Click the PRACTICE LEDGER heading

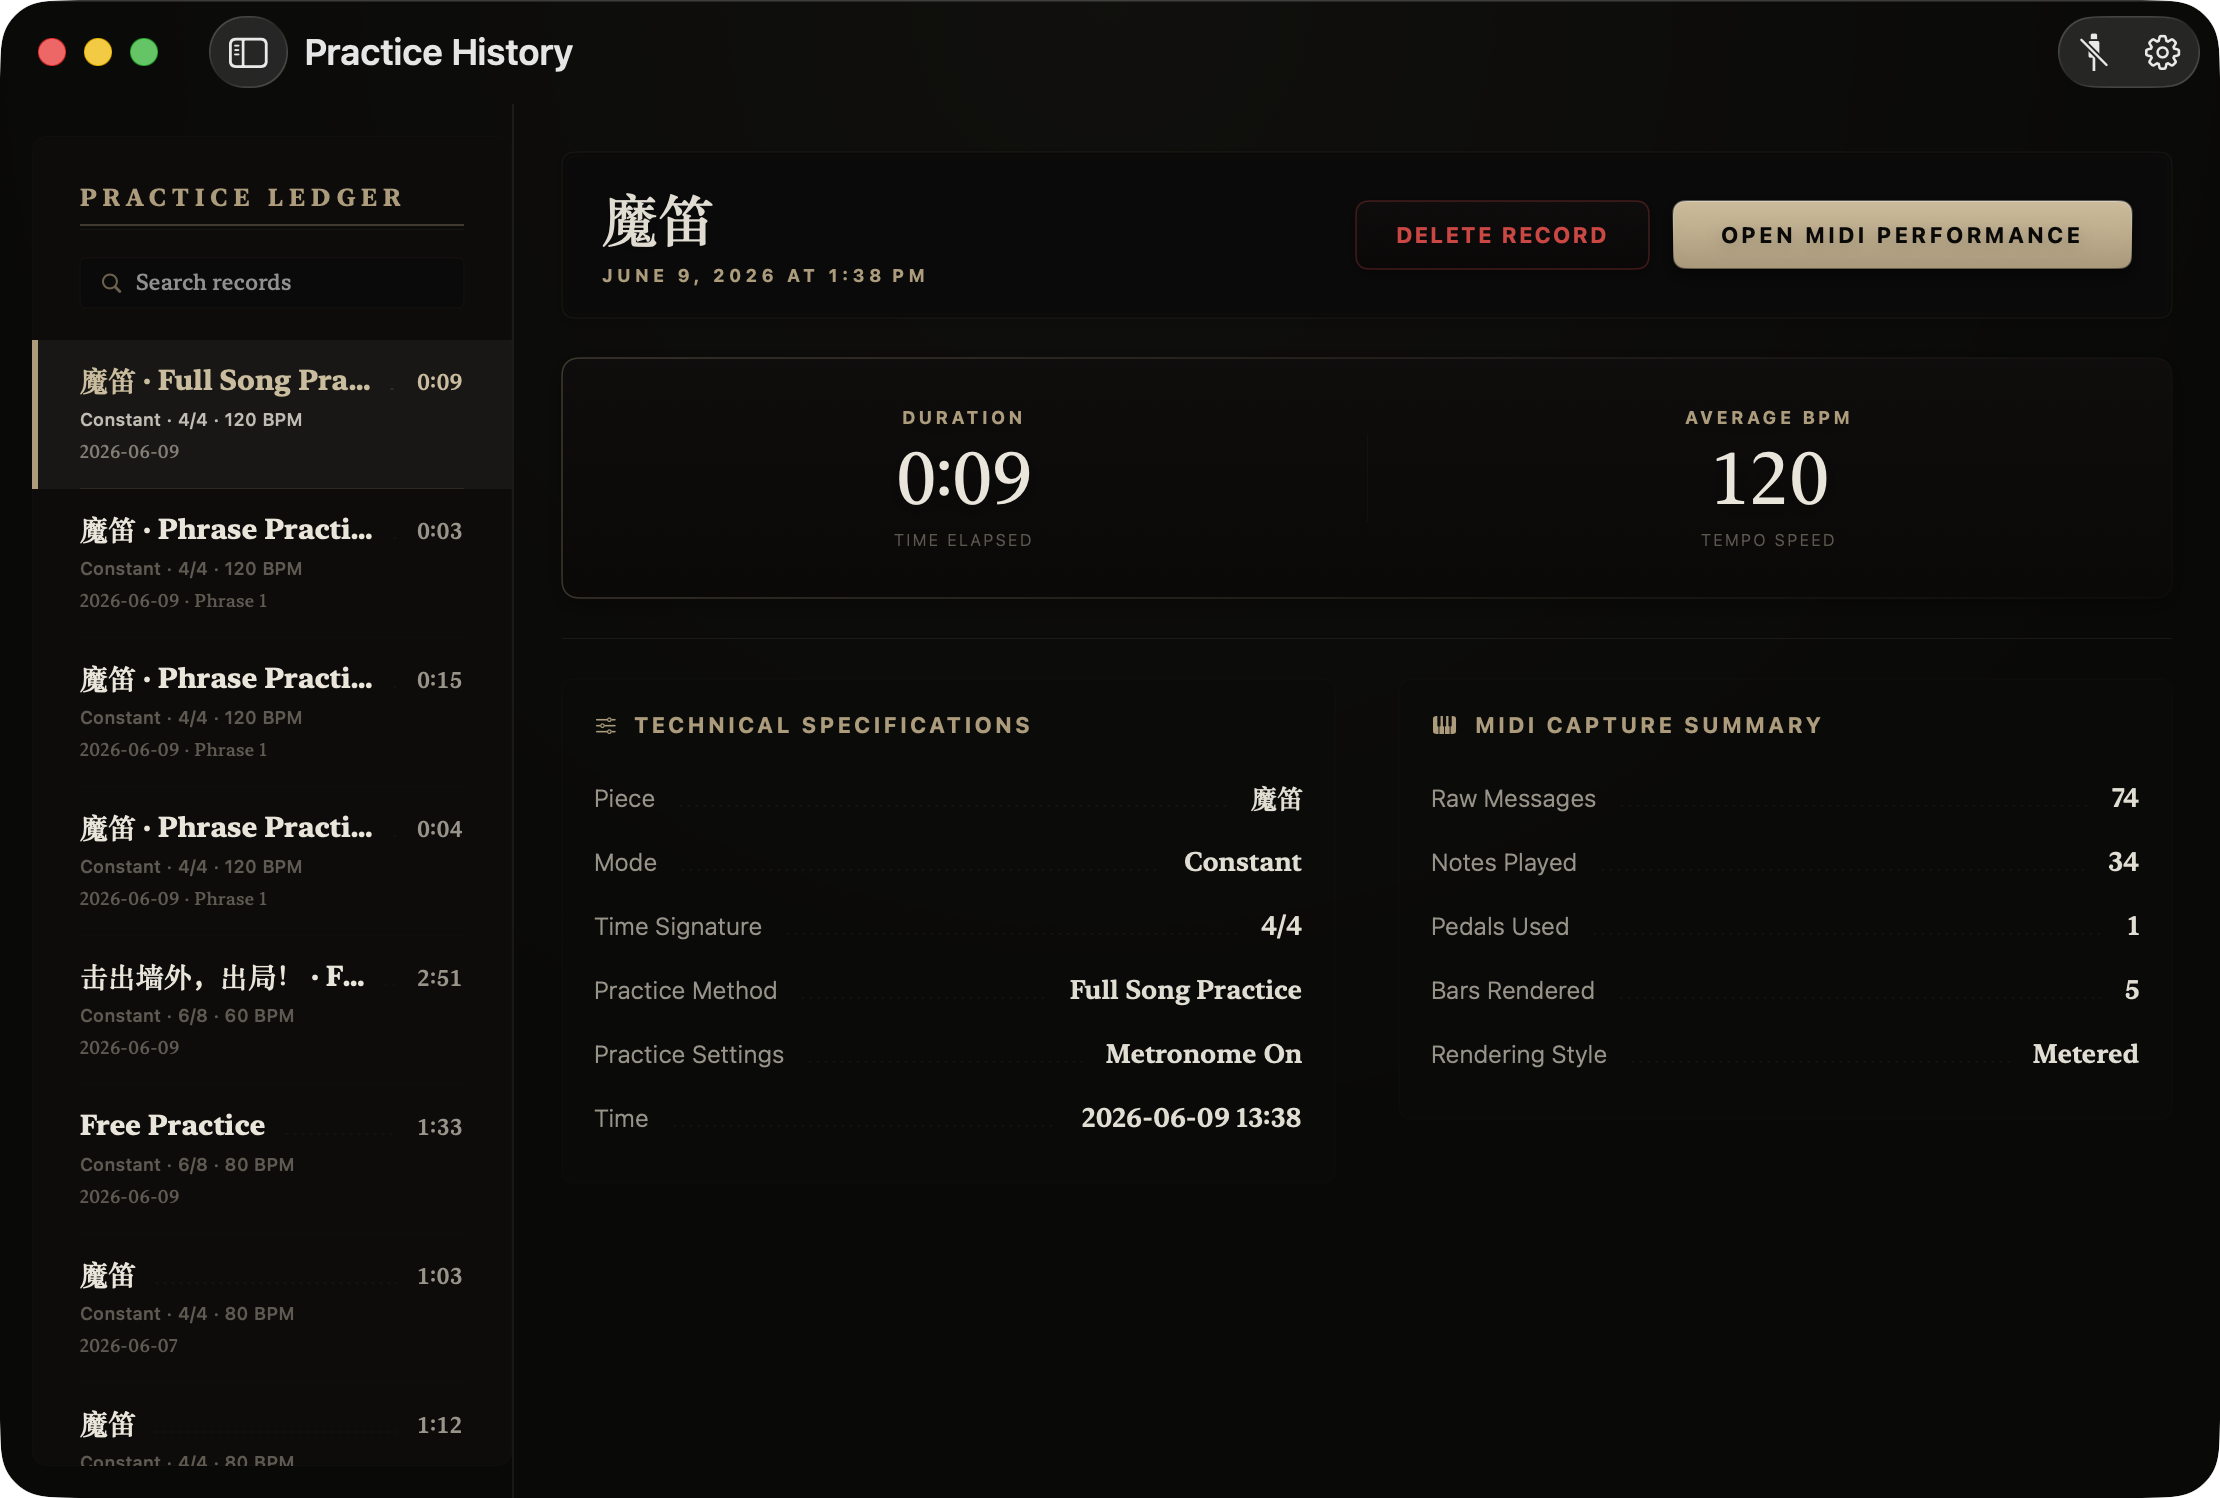[241, 198]
